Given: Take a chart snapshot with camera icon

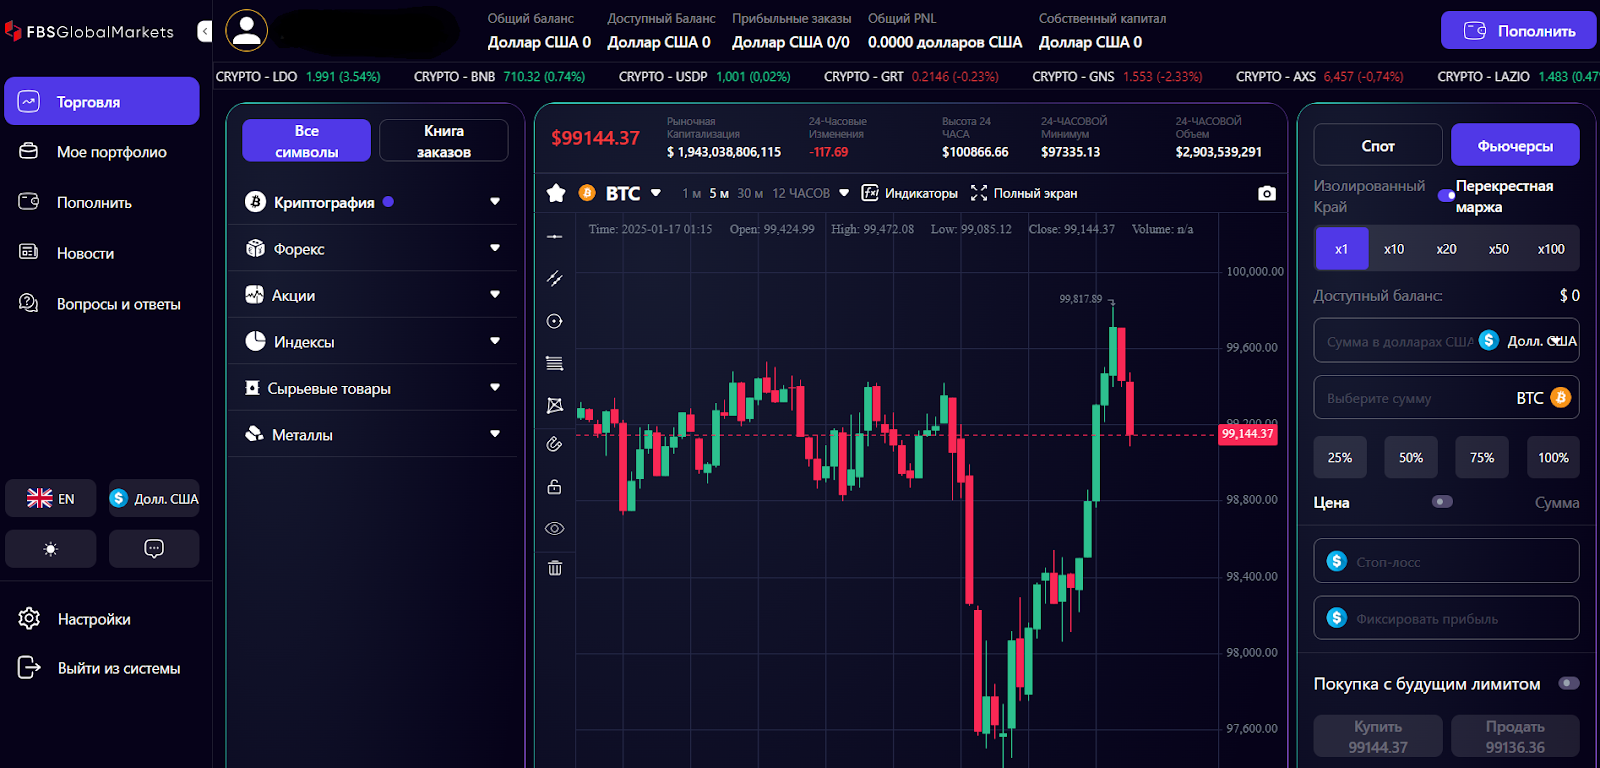Looking at the screenshot, I should click(1267, 193).
